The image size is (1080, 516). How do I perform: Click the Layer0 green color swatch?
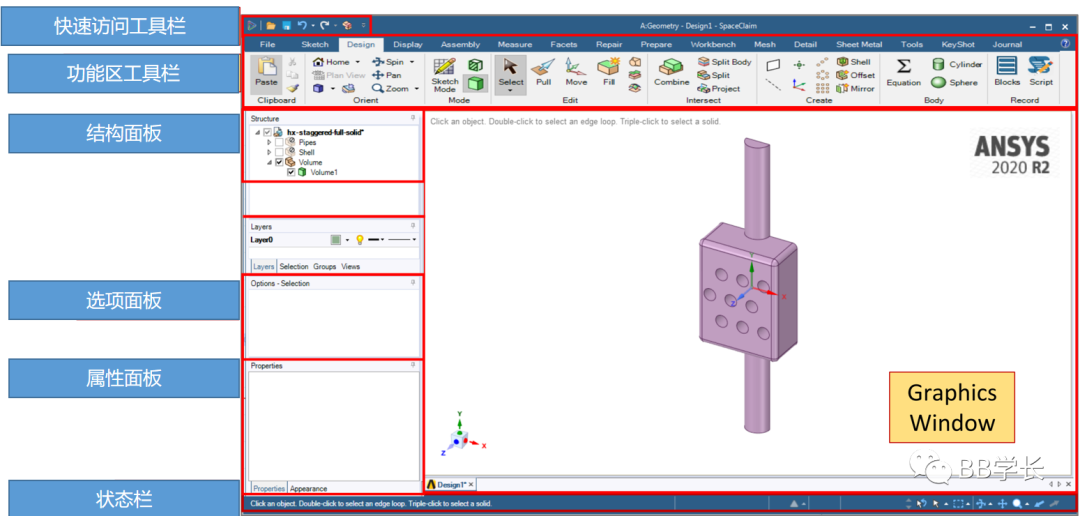click(335, 240)
